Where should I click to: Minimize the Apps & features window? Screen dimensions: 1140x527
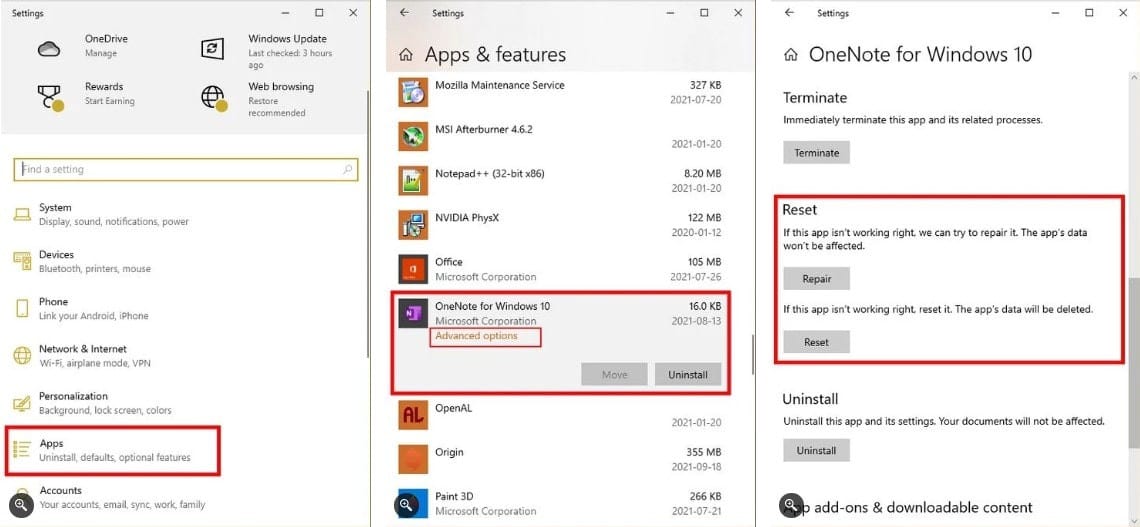(x=670, y=13)
